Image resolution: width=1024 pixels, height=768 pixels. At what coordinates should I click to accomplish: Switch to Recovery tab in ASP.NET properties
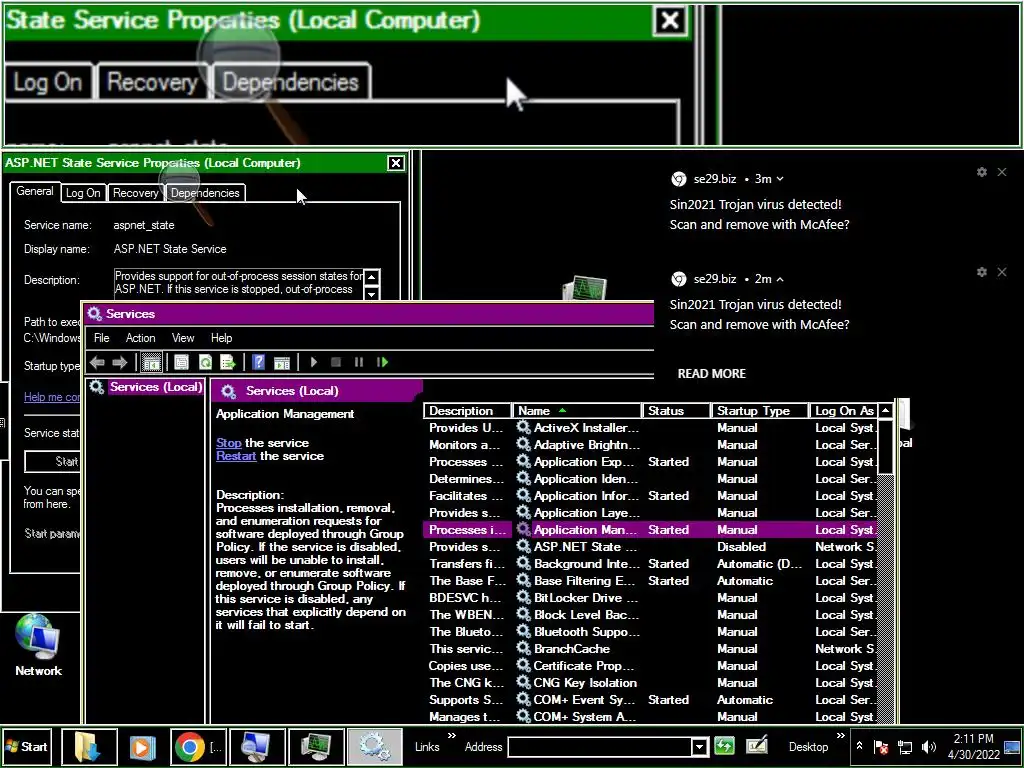coord(136,193)
